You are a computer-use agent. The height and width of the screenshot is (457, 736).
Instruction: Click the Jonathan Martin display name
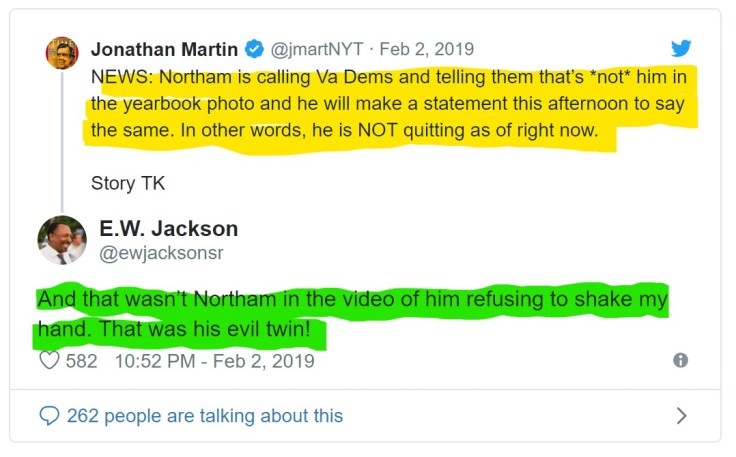coord(165,49)
